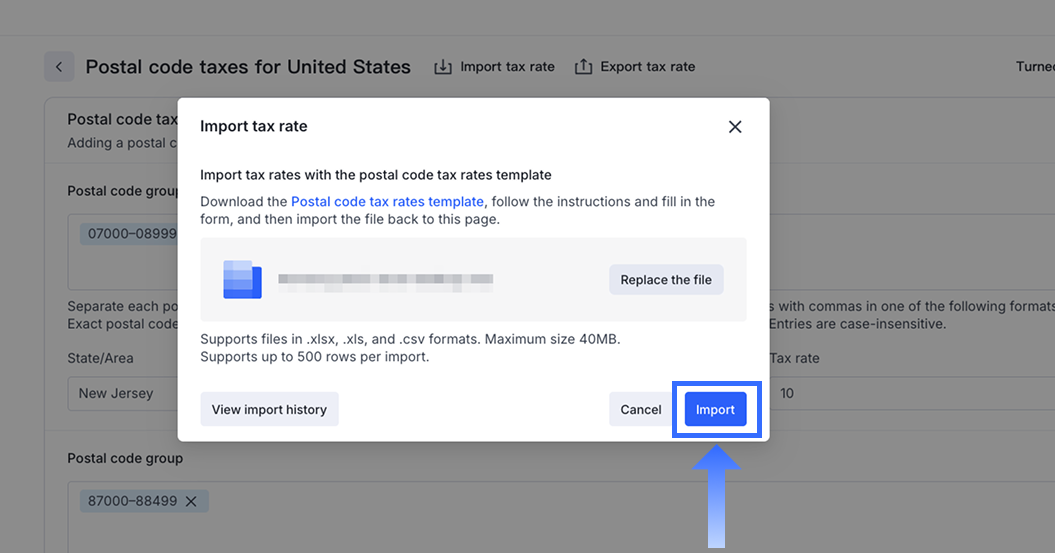
Task: Close the Import tax rate dialog
Action: point(735,127)
